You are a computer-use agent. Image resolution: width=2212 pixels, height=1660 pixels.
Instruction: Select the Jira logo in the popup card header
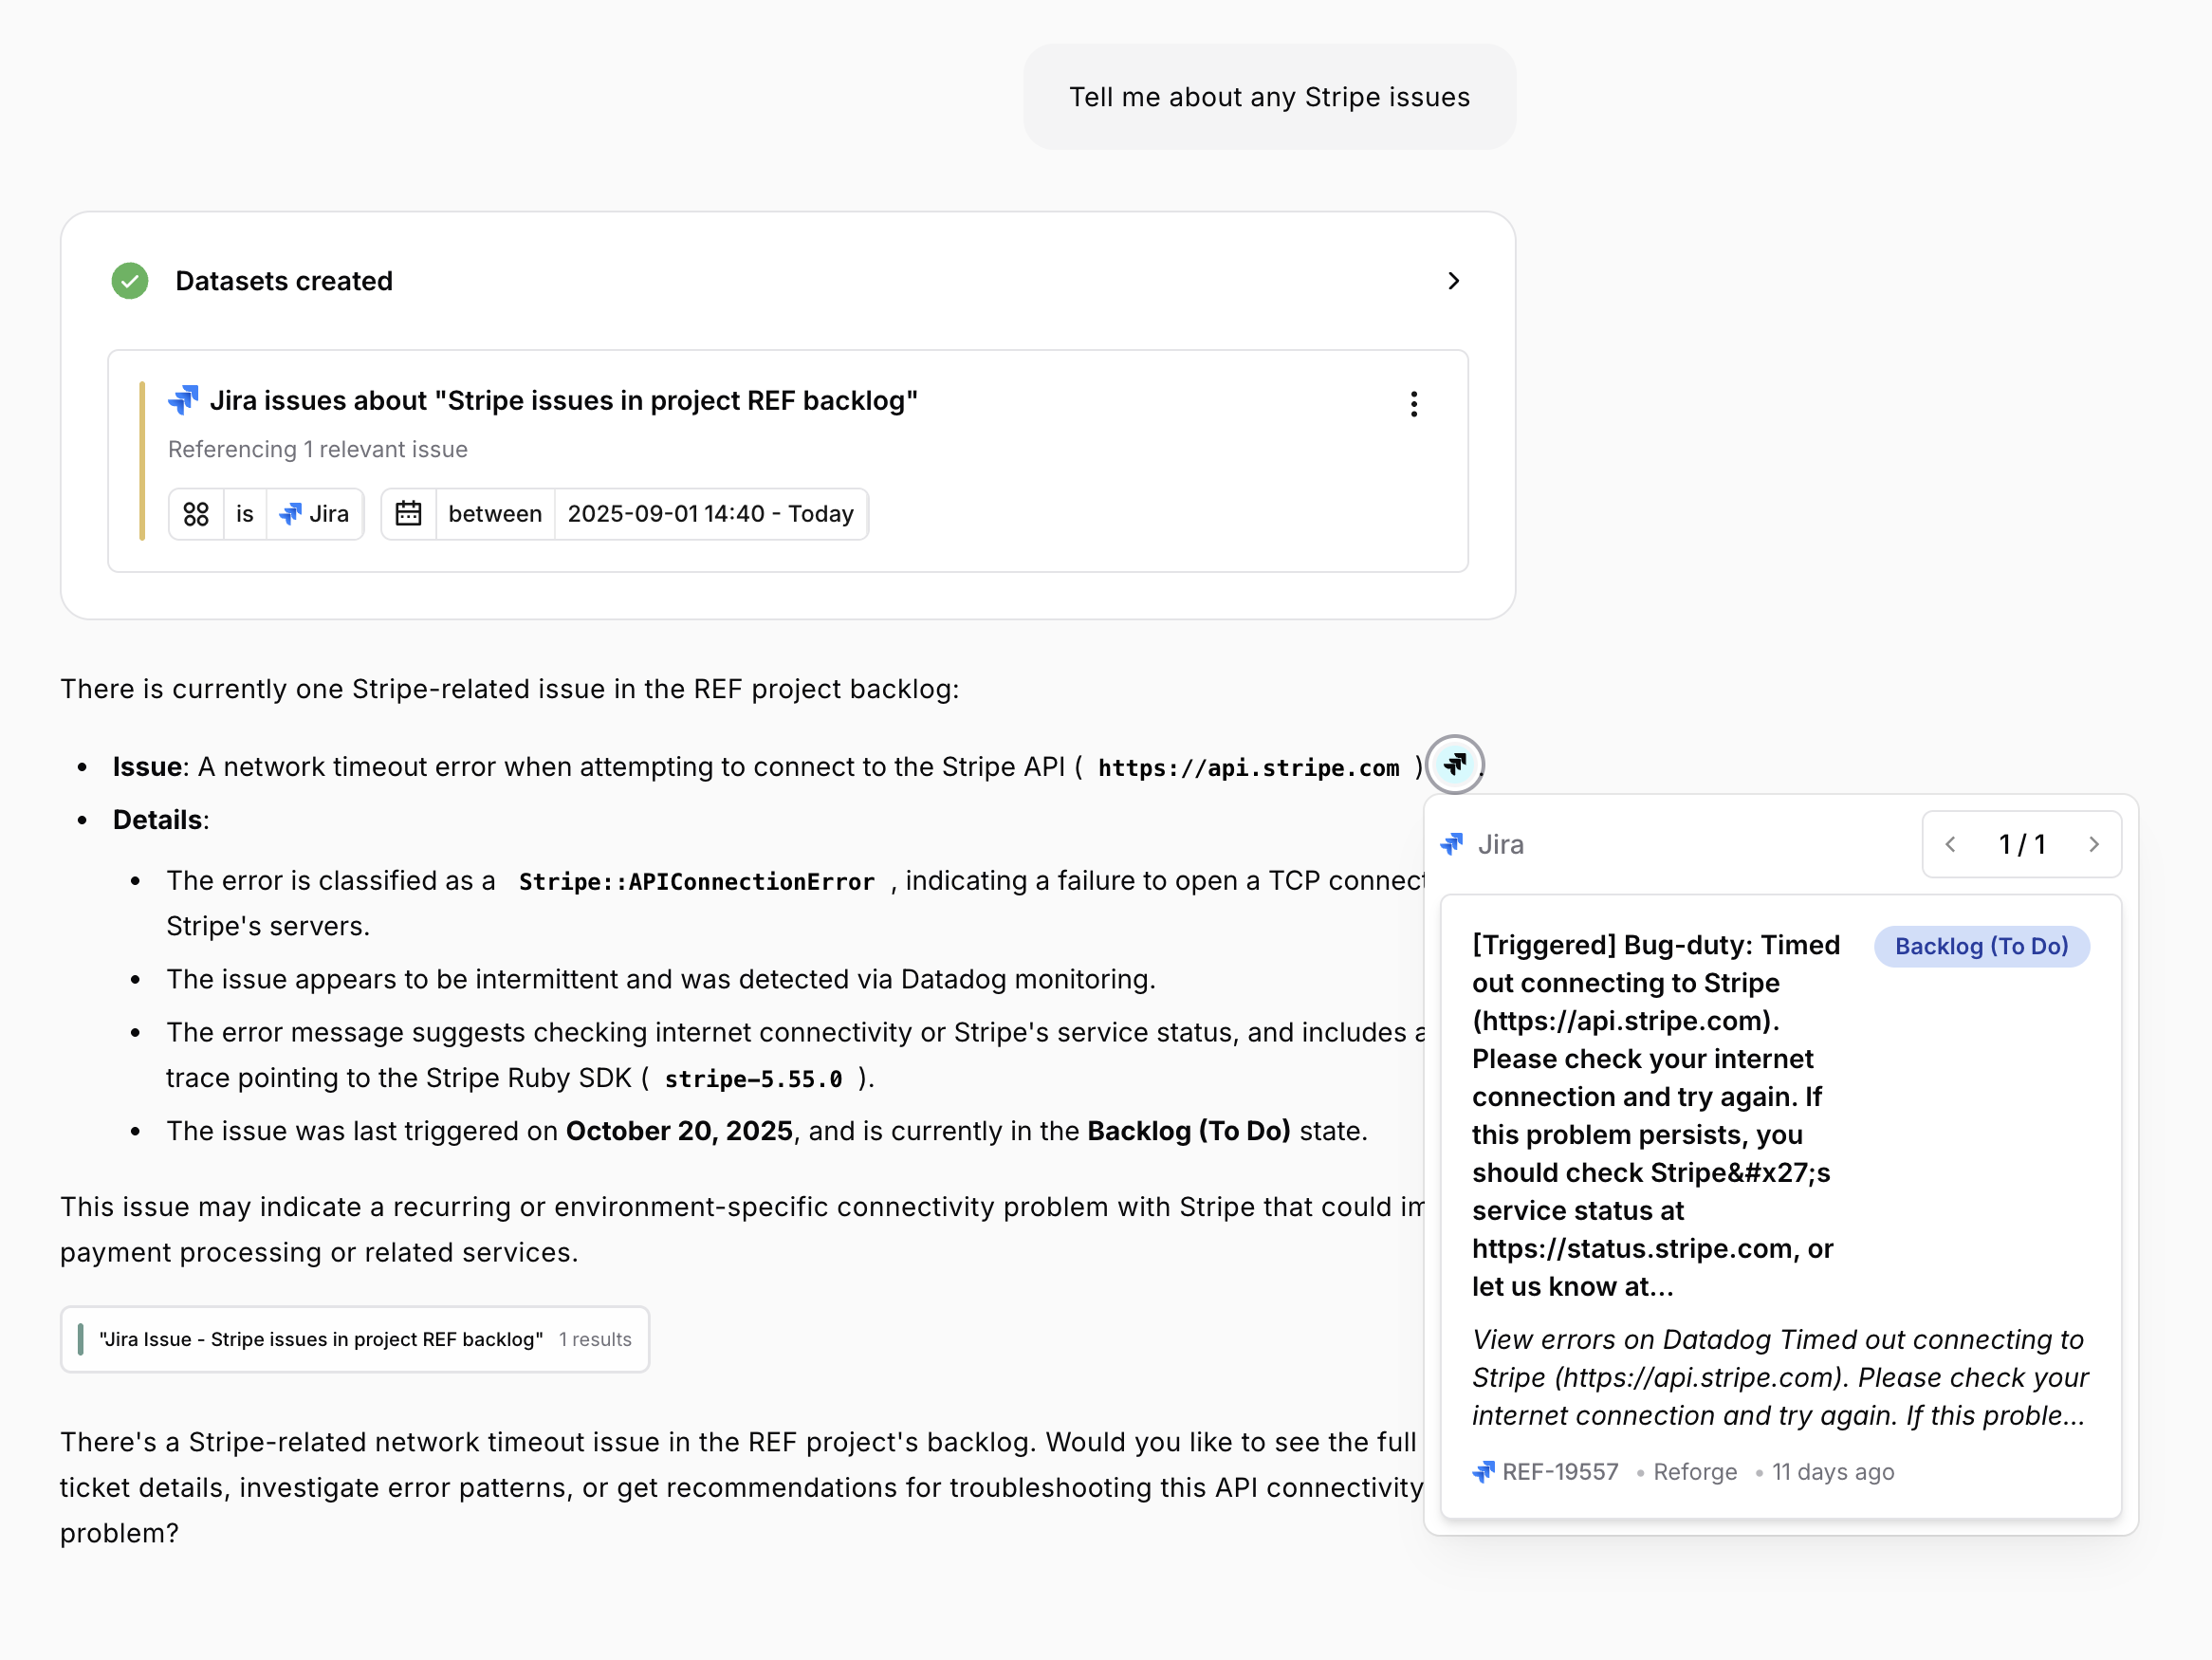click(1455, 844)
